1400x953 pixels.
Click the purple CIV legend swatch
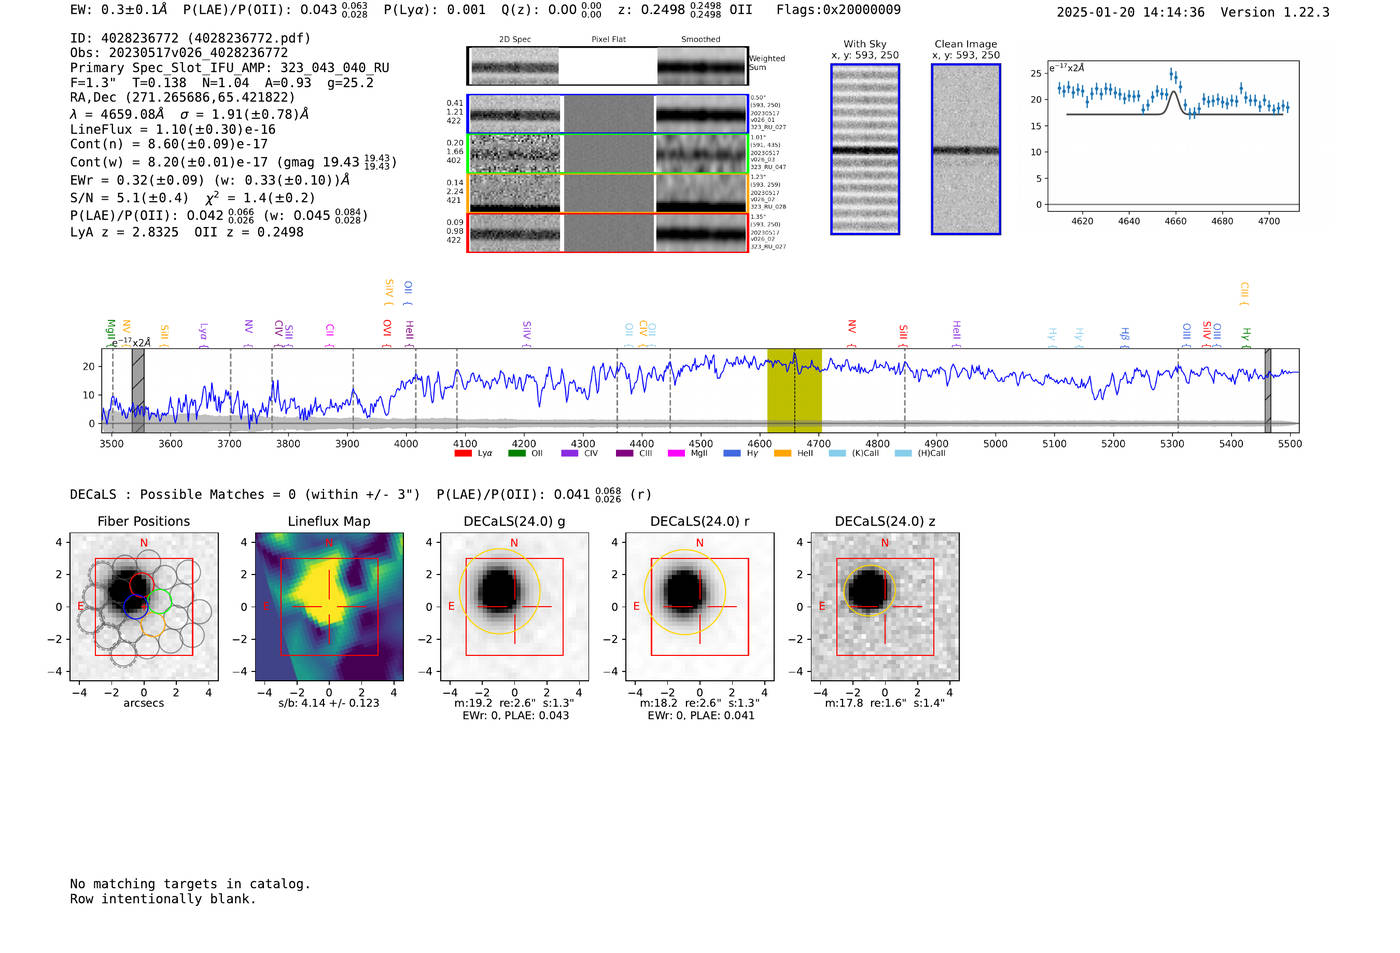(570, 453)
